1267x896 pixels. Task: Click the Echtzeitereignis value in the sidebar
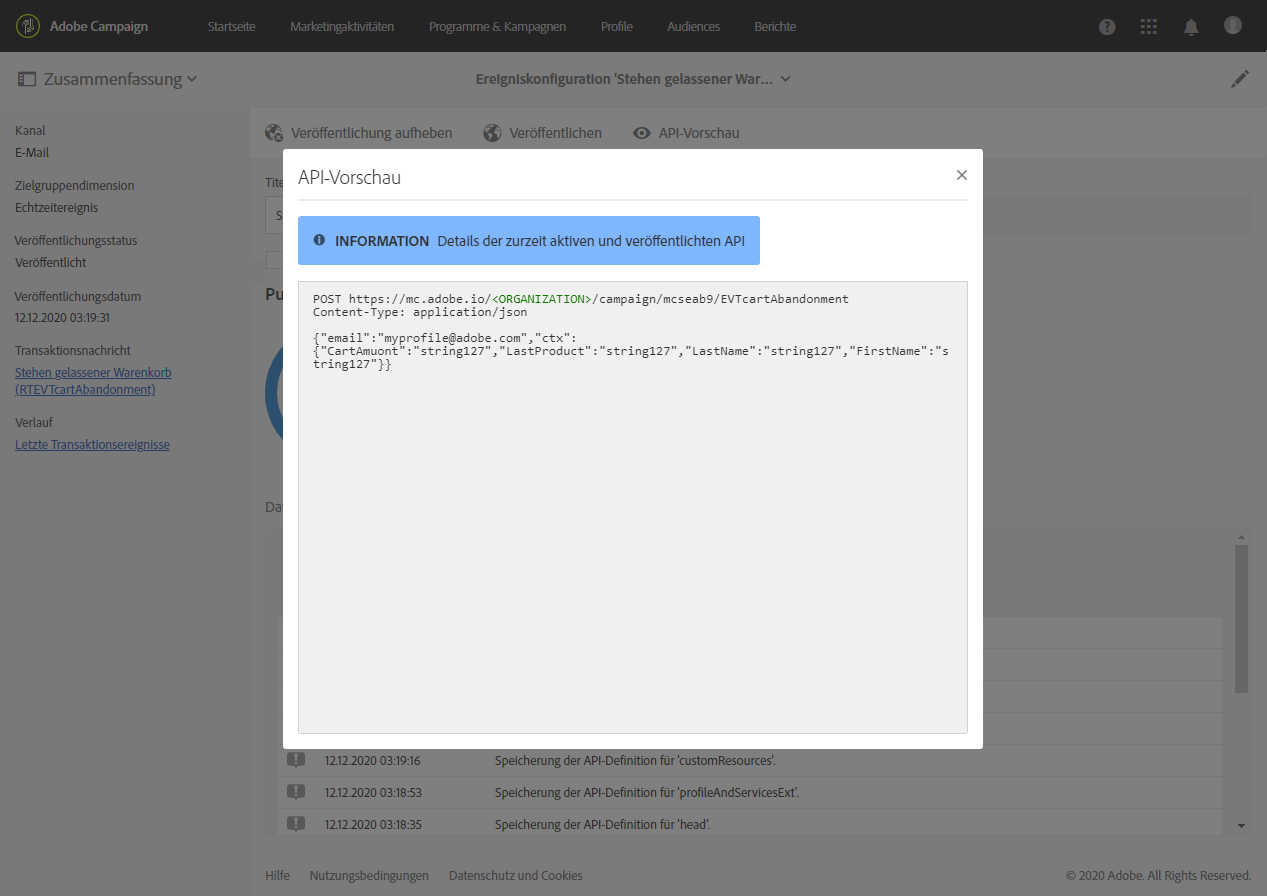[x=56, y=208]
